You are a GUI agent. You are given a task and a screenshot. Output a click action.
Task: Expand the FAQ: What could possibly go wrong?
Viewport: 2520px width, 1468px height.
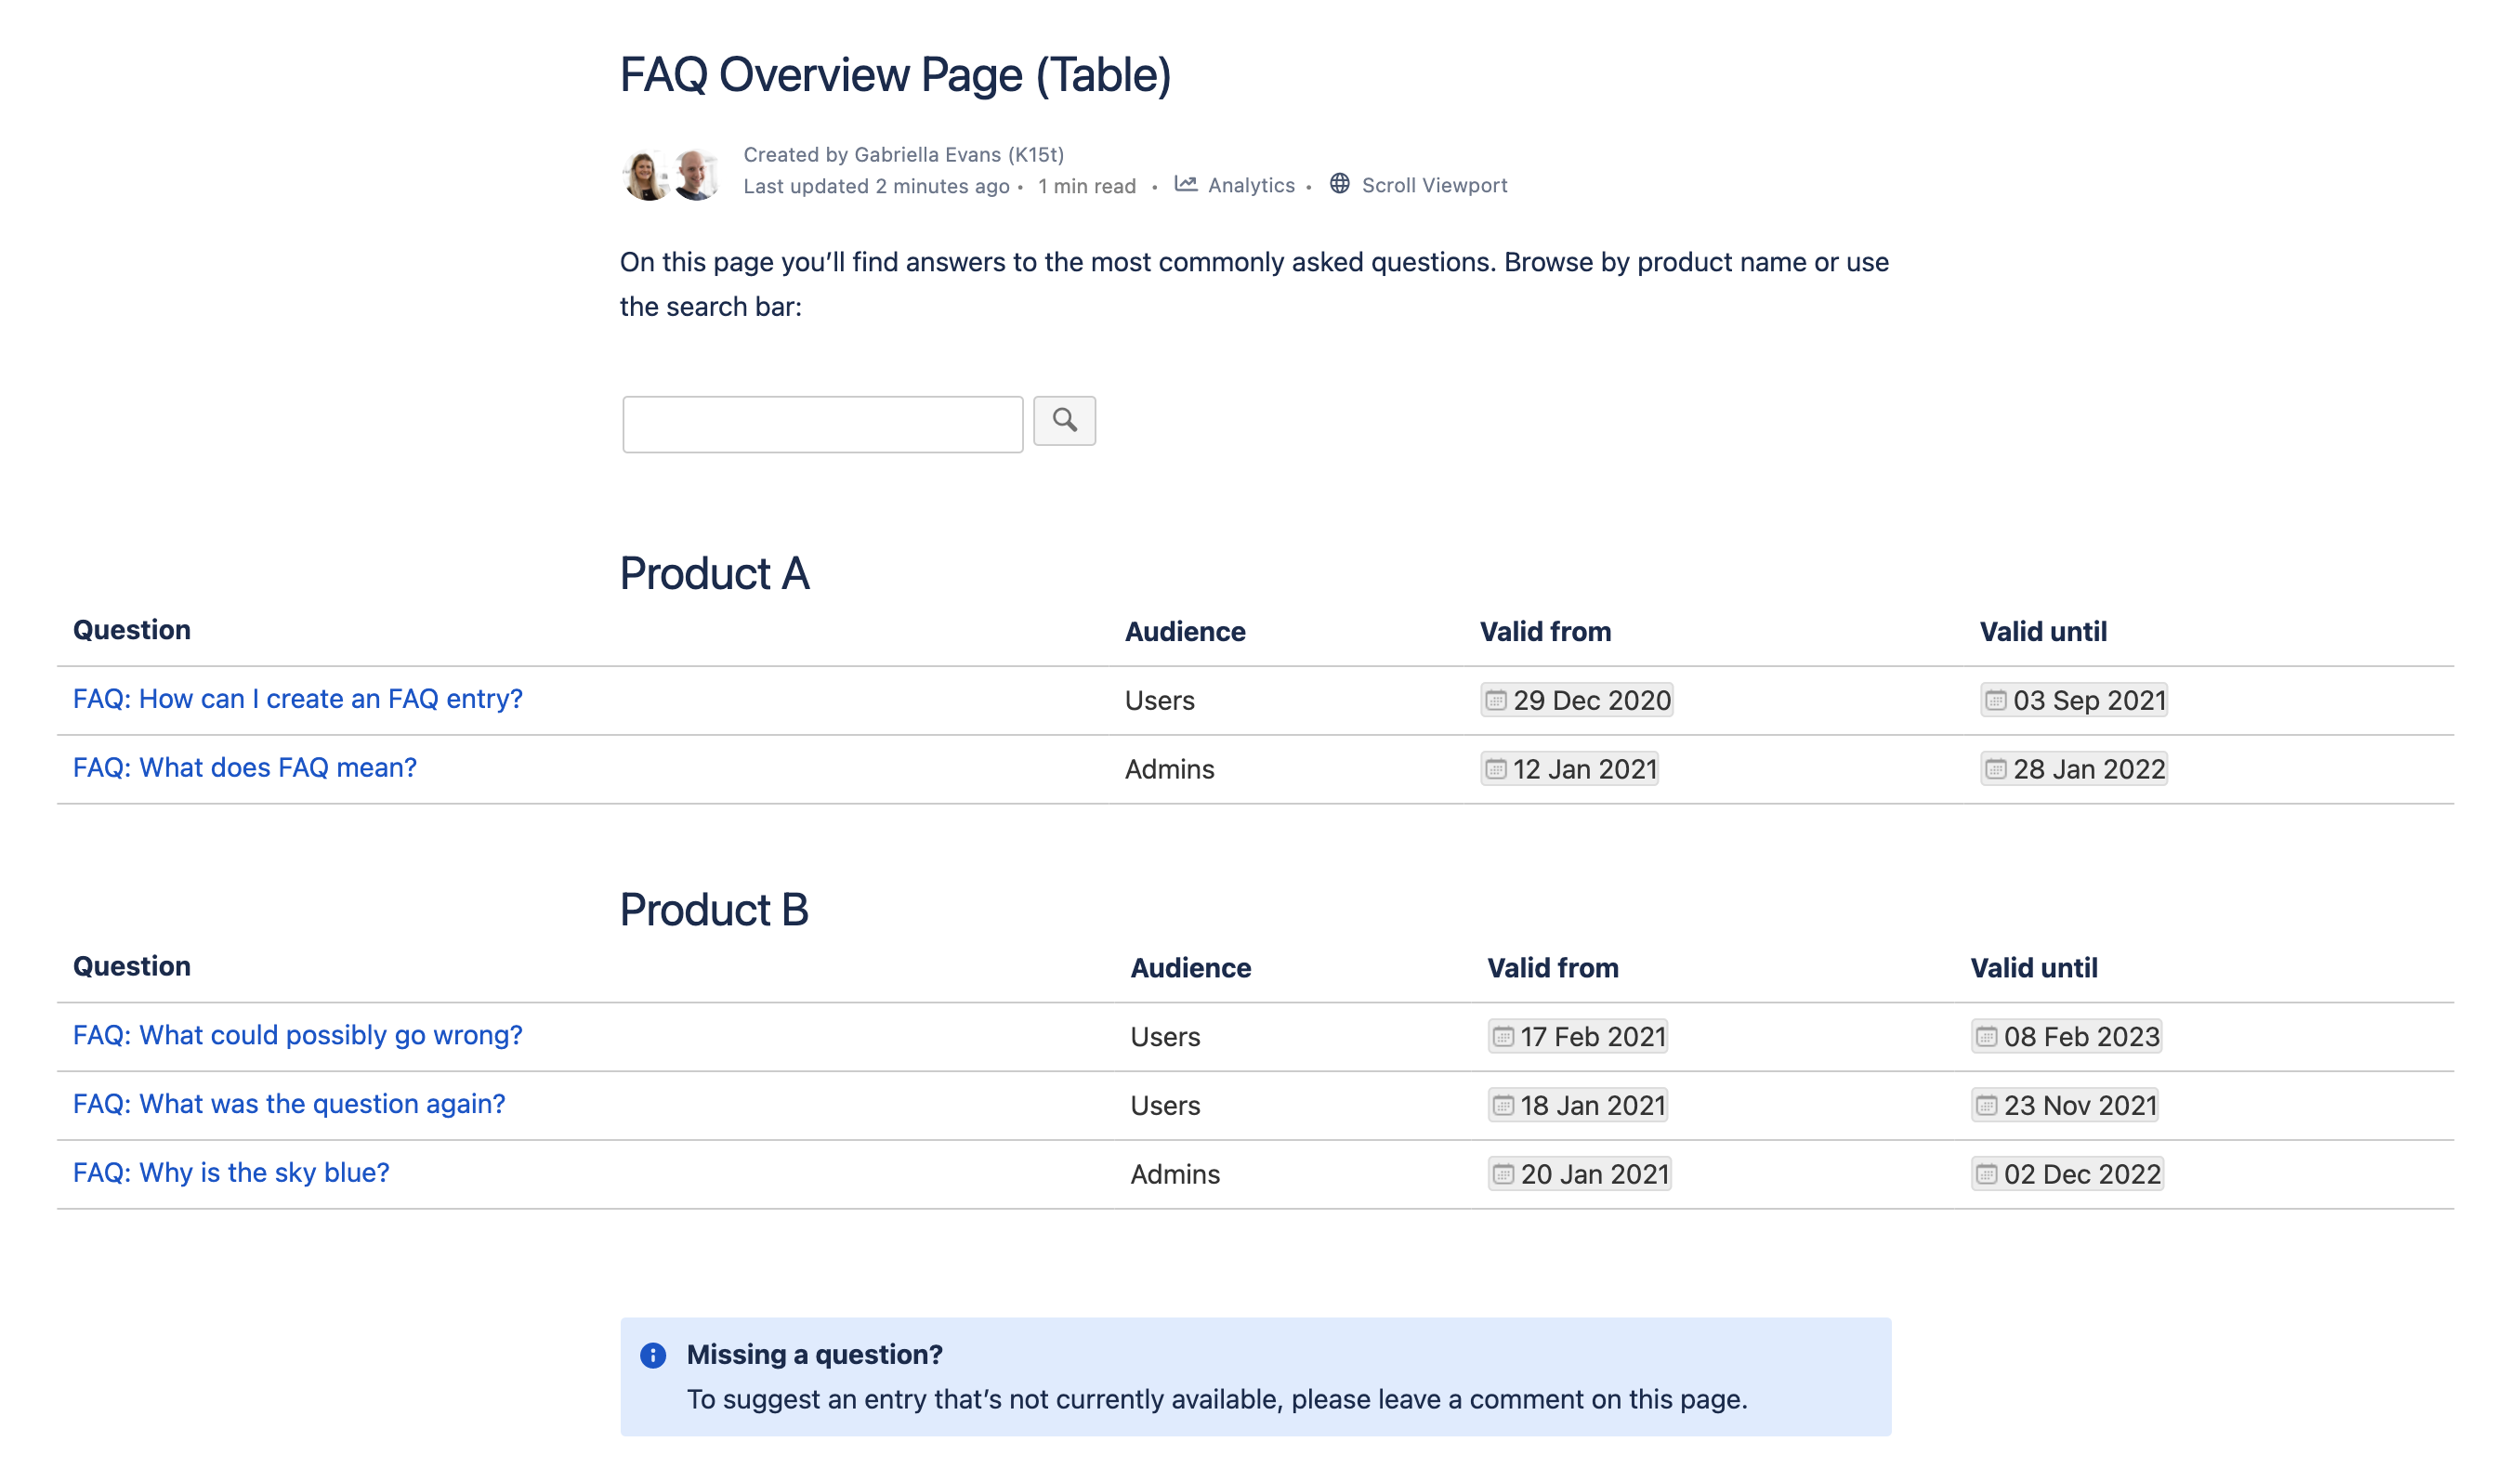[297, 1035]
